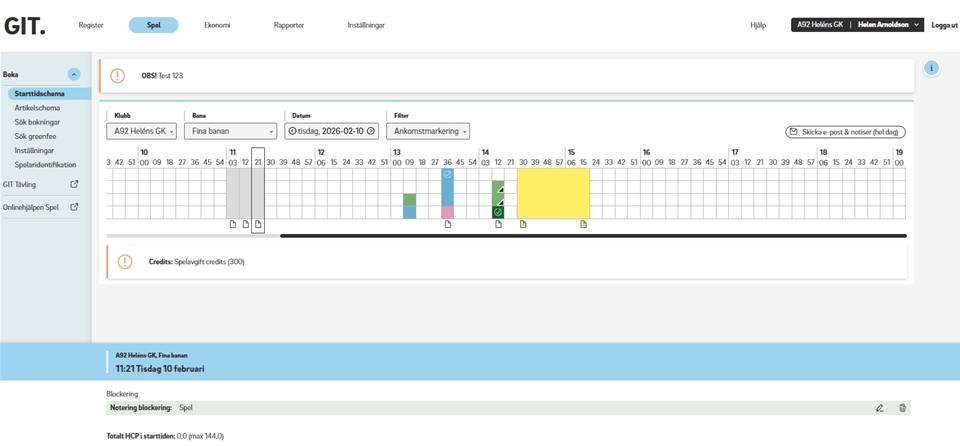Select the yellow blocked time slot area

pyautogui.click(x=553, y=193)
